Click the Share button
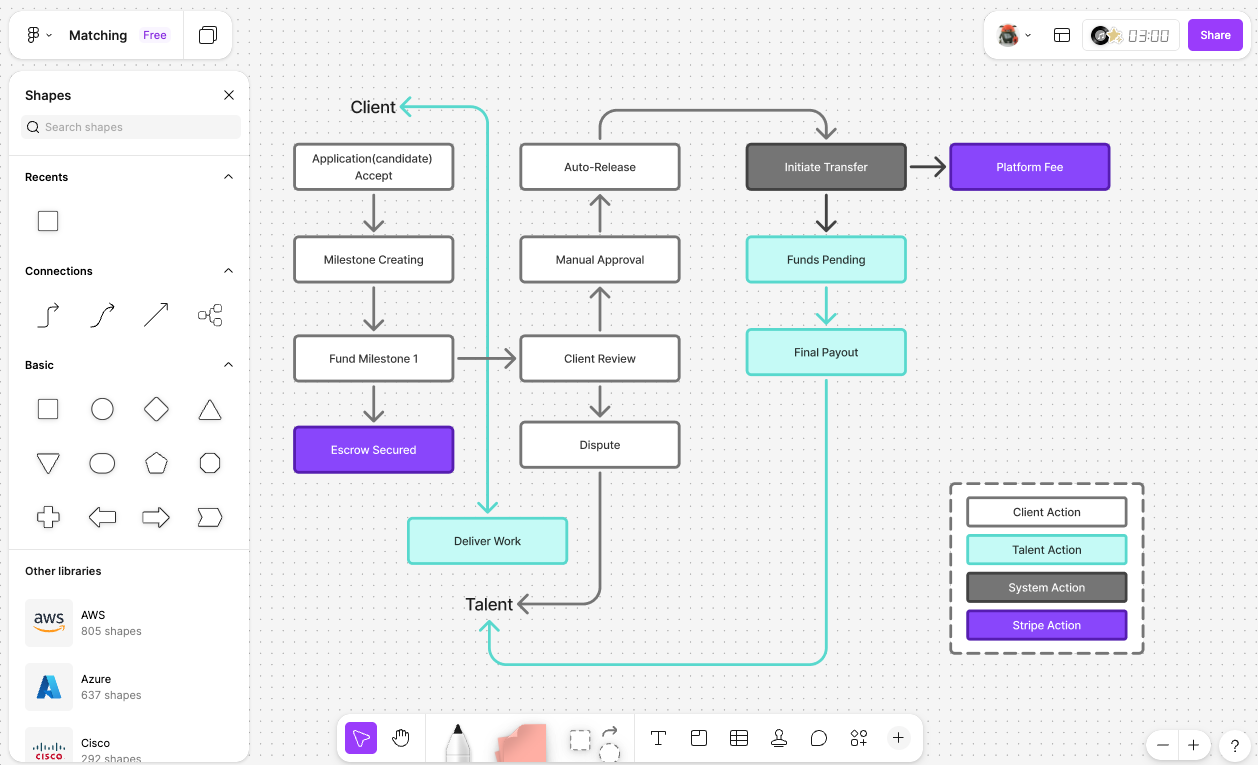The image size is (1258, 765). click(1215, 35)
